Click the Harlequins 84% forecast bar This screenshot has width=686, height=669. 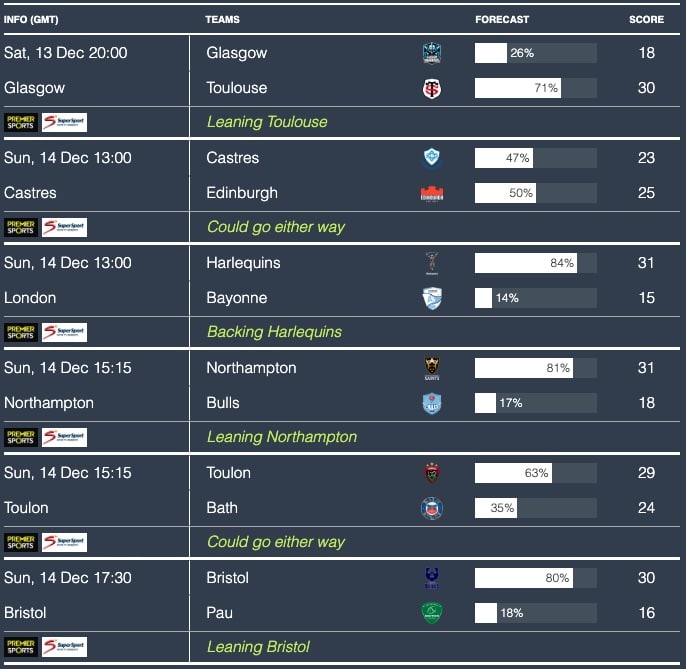[x=535, y=263]
